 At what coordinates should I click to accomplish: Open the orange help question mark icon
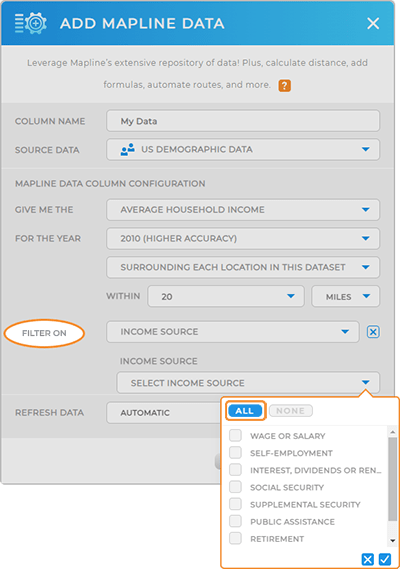(x=285, y=86)
